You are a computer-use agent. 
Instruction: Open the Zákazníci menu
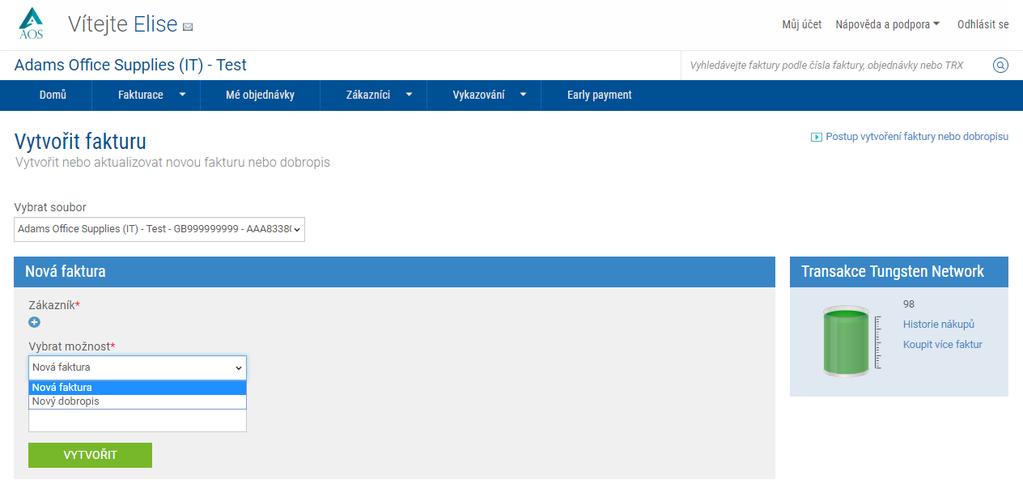(x=368, y=95)
